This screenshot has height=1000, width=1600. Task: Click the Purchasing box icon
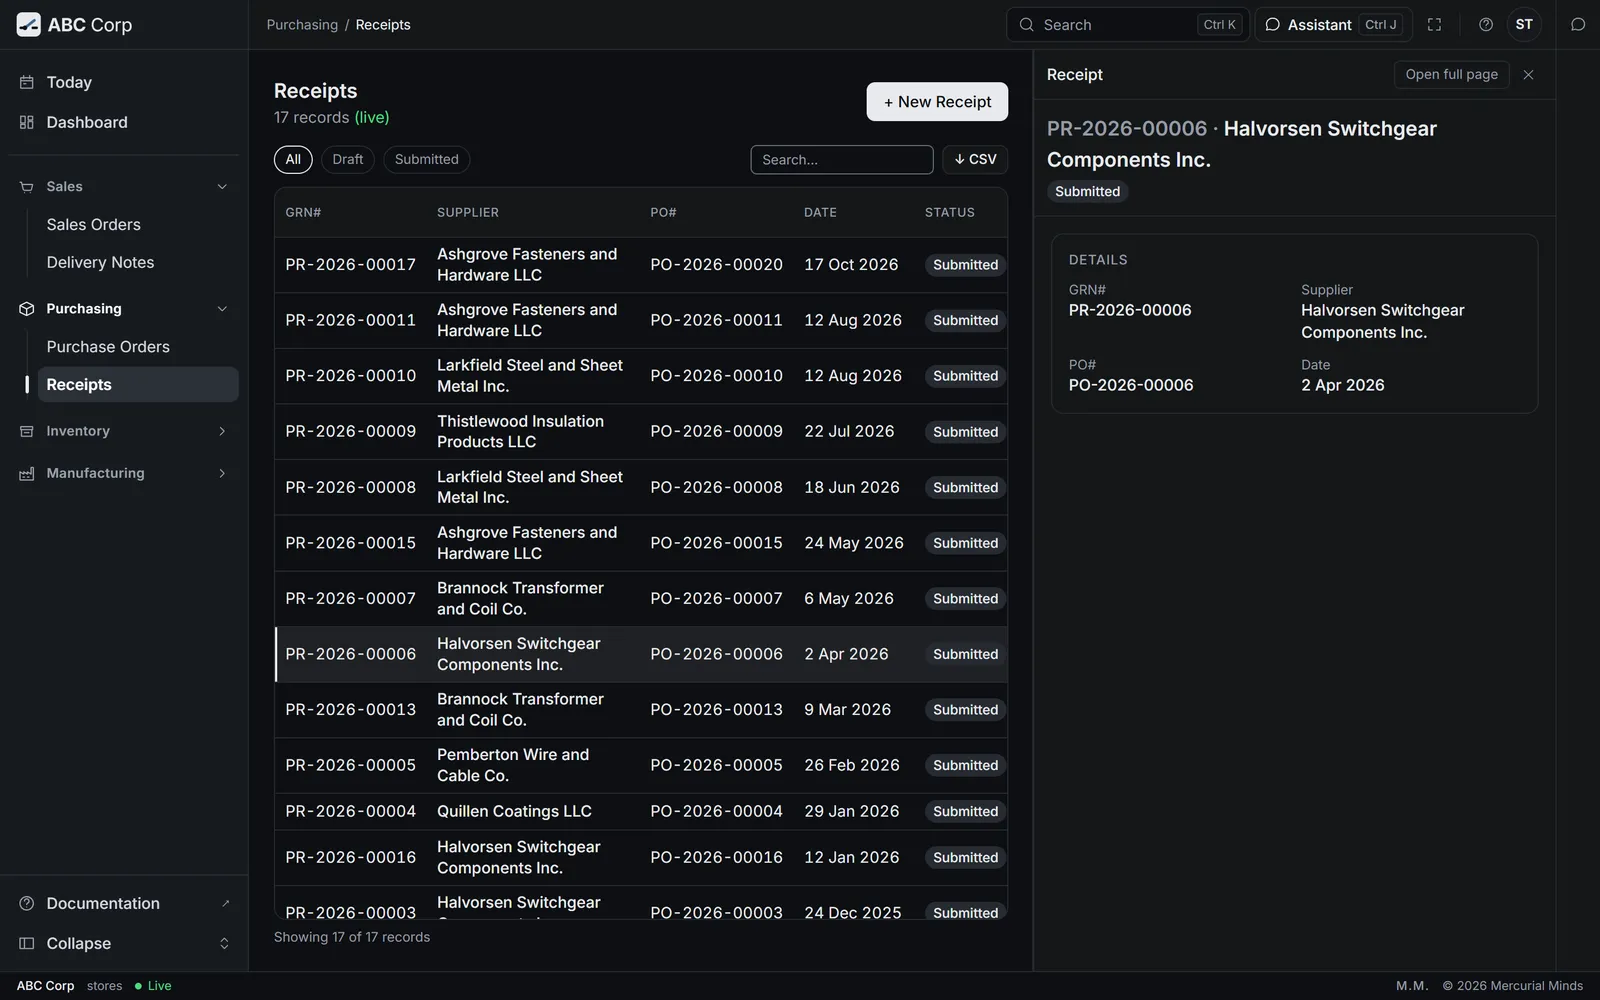[27, 309]
